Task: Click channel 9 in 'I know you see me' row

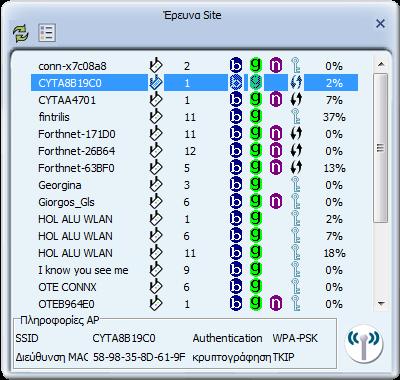Action: pyautogui.click(x=187, y=270)
